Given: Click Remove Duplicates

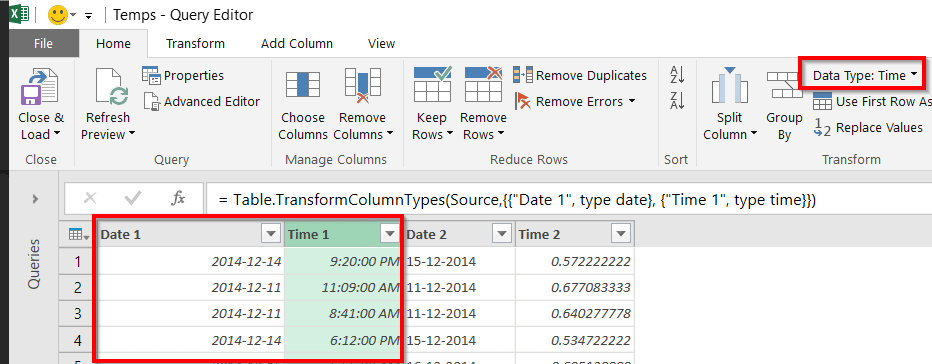Looking at the screenshot, I should point(580,76).
